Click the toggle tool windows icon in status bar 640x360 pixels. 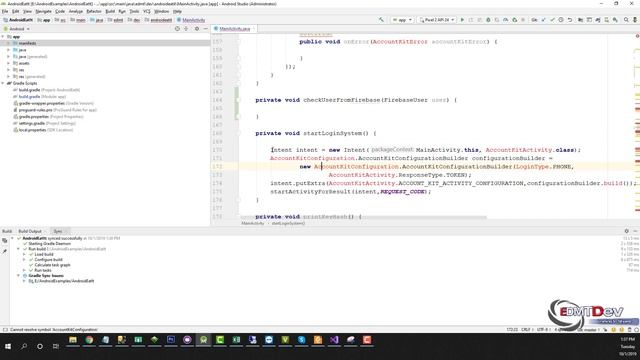(5, 329)
